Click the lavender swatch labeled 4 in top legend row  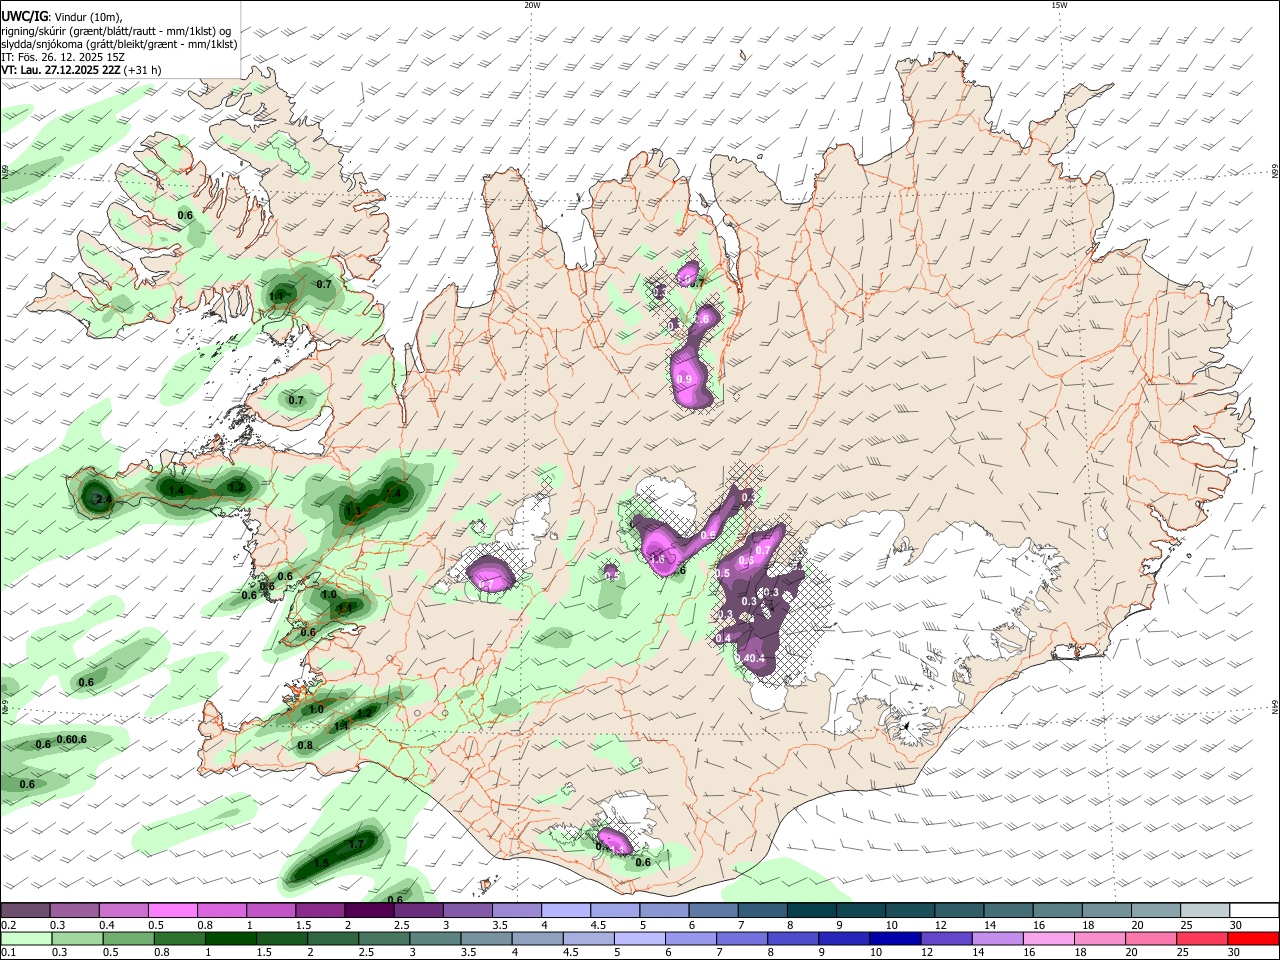click(x=565, y=911)
